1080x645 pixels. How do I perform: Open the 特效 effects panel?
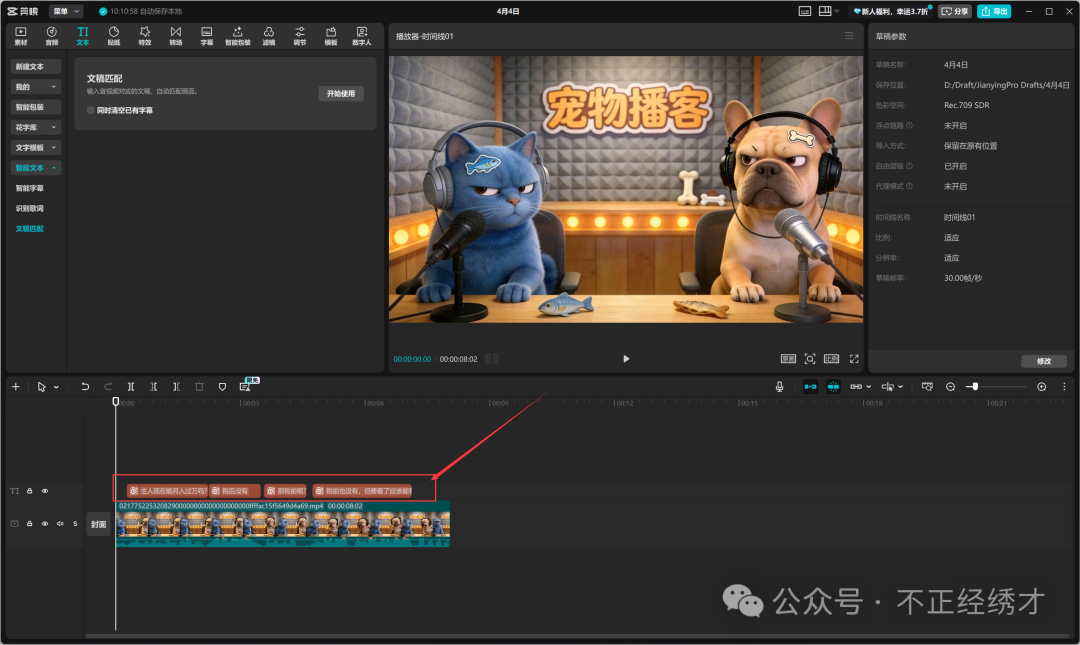coord(145,36)
